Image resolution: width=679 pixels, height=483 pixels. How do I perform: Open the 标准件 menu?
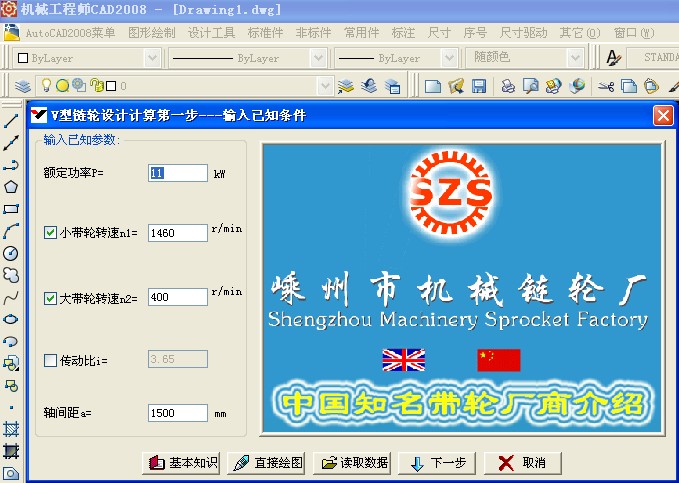265,33
